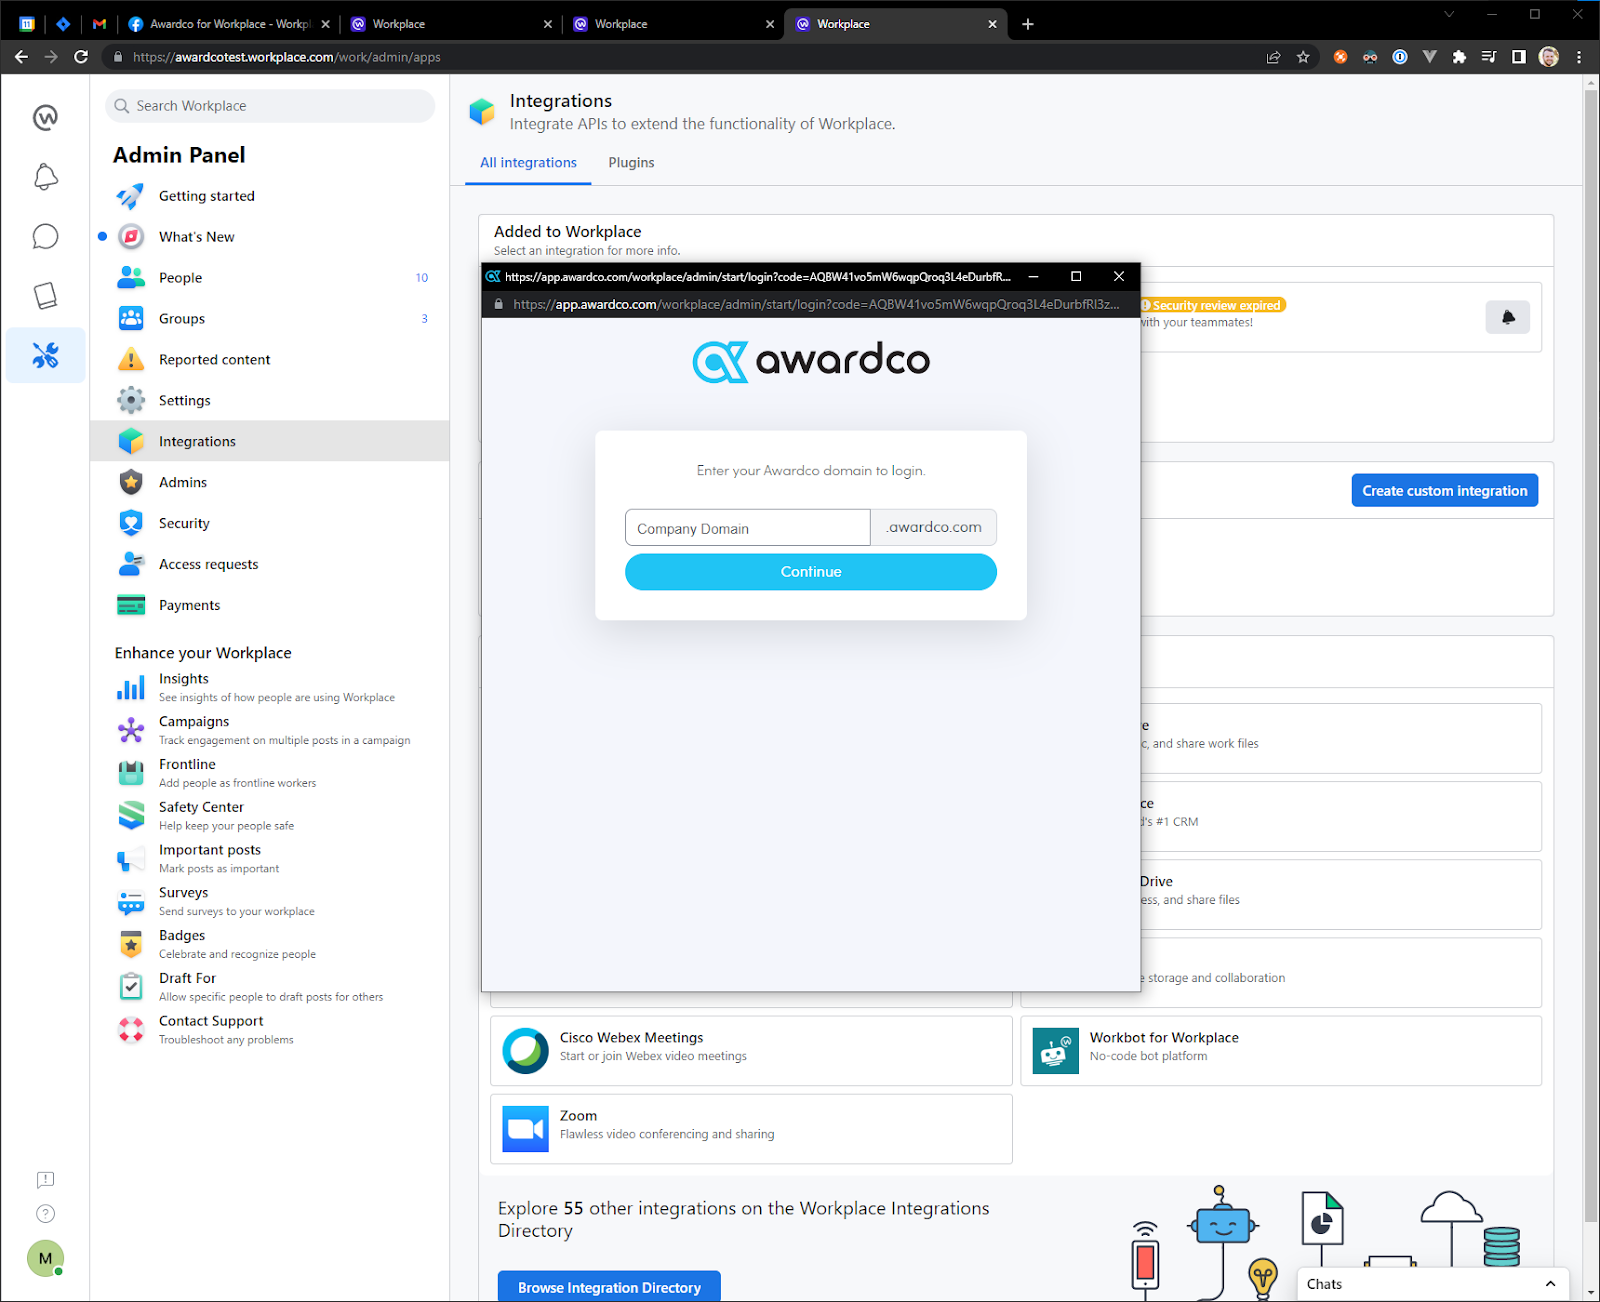Open the Insights menu item
This screenshot has width=1600, height=1302.
pos(184,679)
